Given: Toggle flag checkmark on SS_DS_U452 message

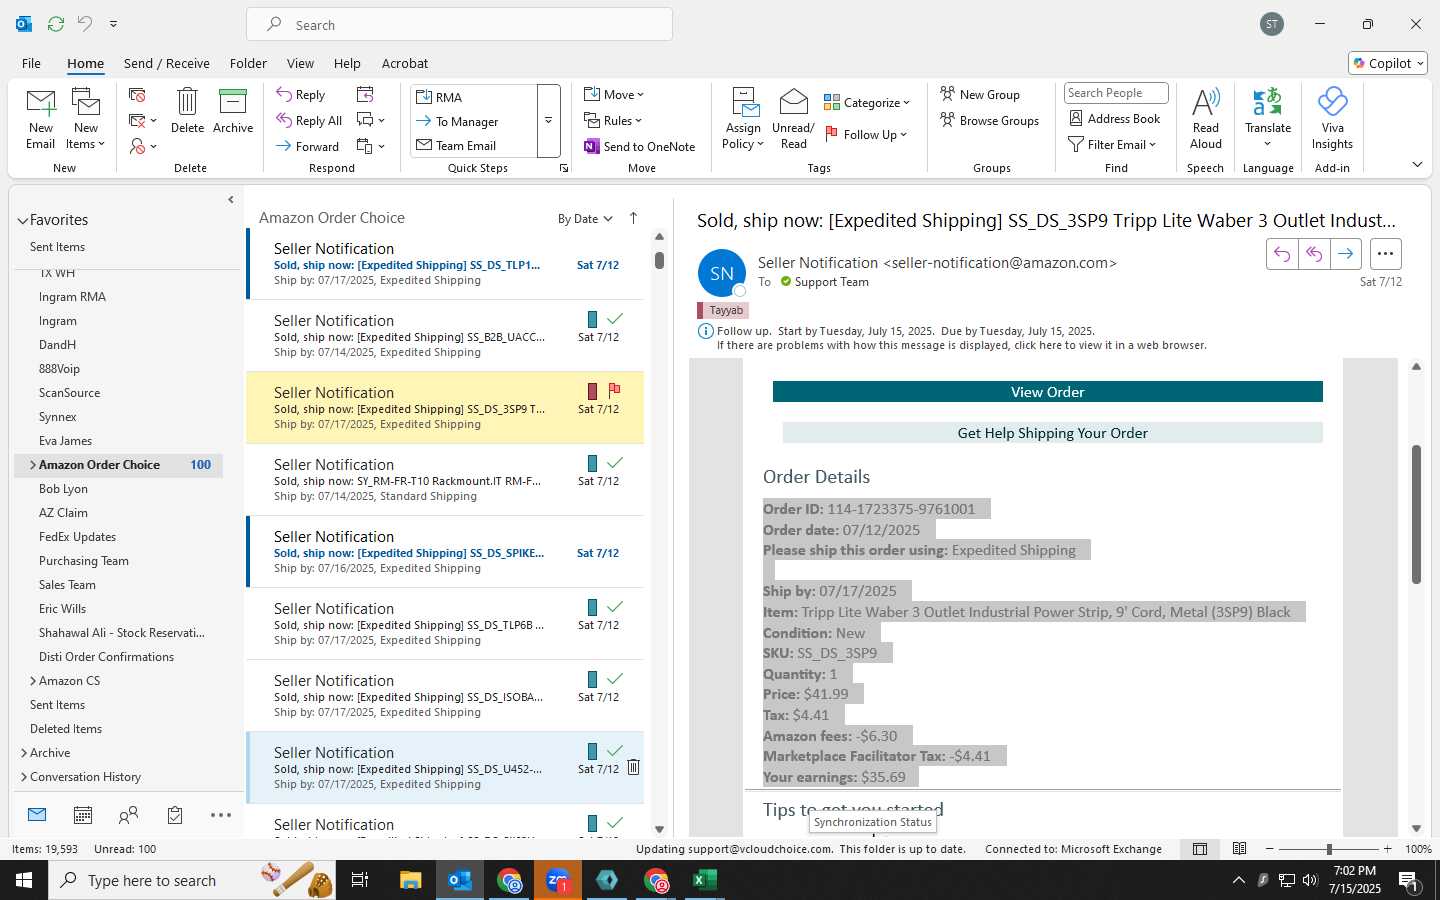Looking at the screenshot, I should tap(615, 751).
